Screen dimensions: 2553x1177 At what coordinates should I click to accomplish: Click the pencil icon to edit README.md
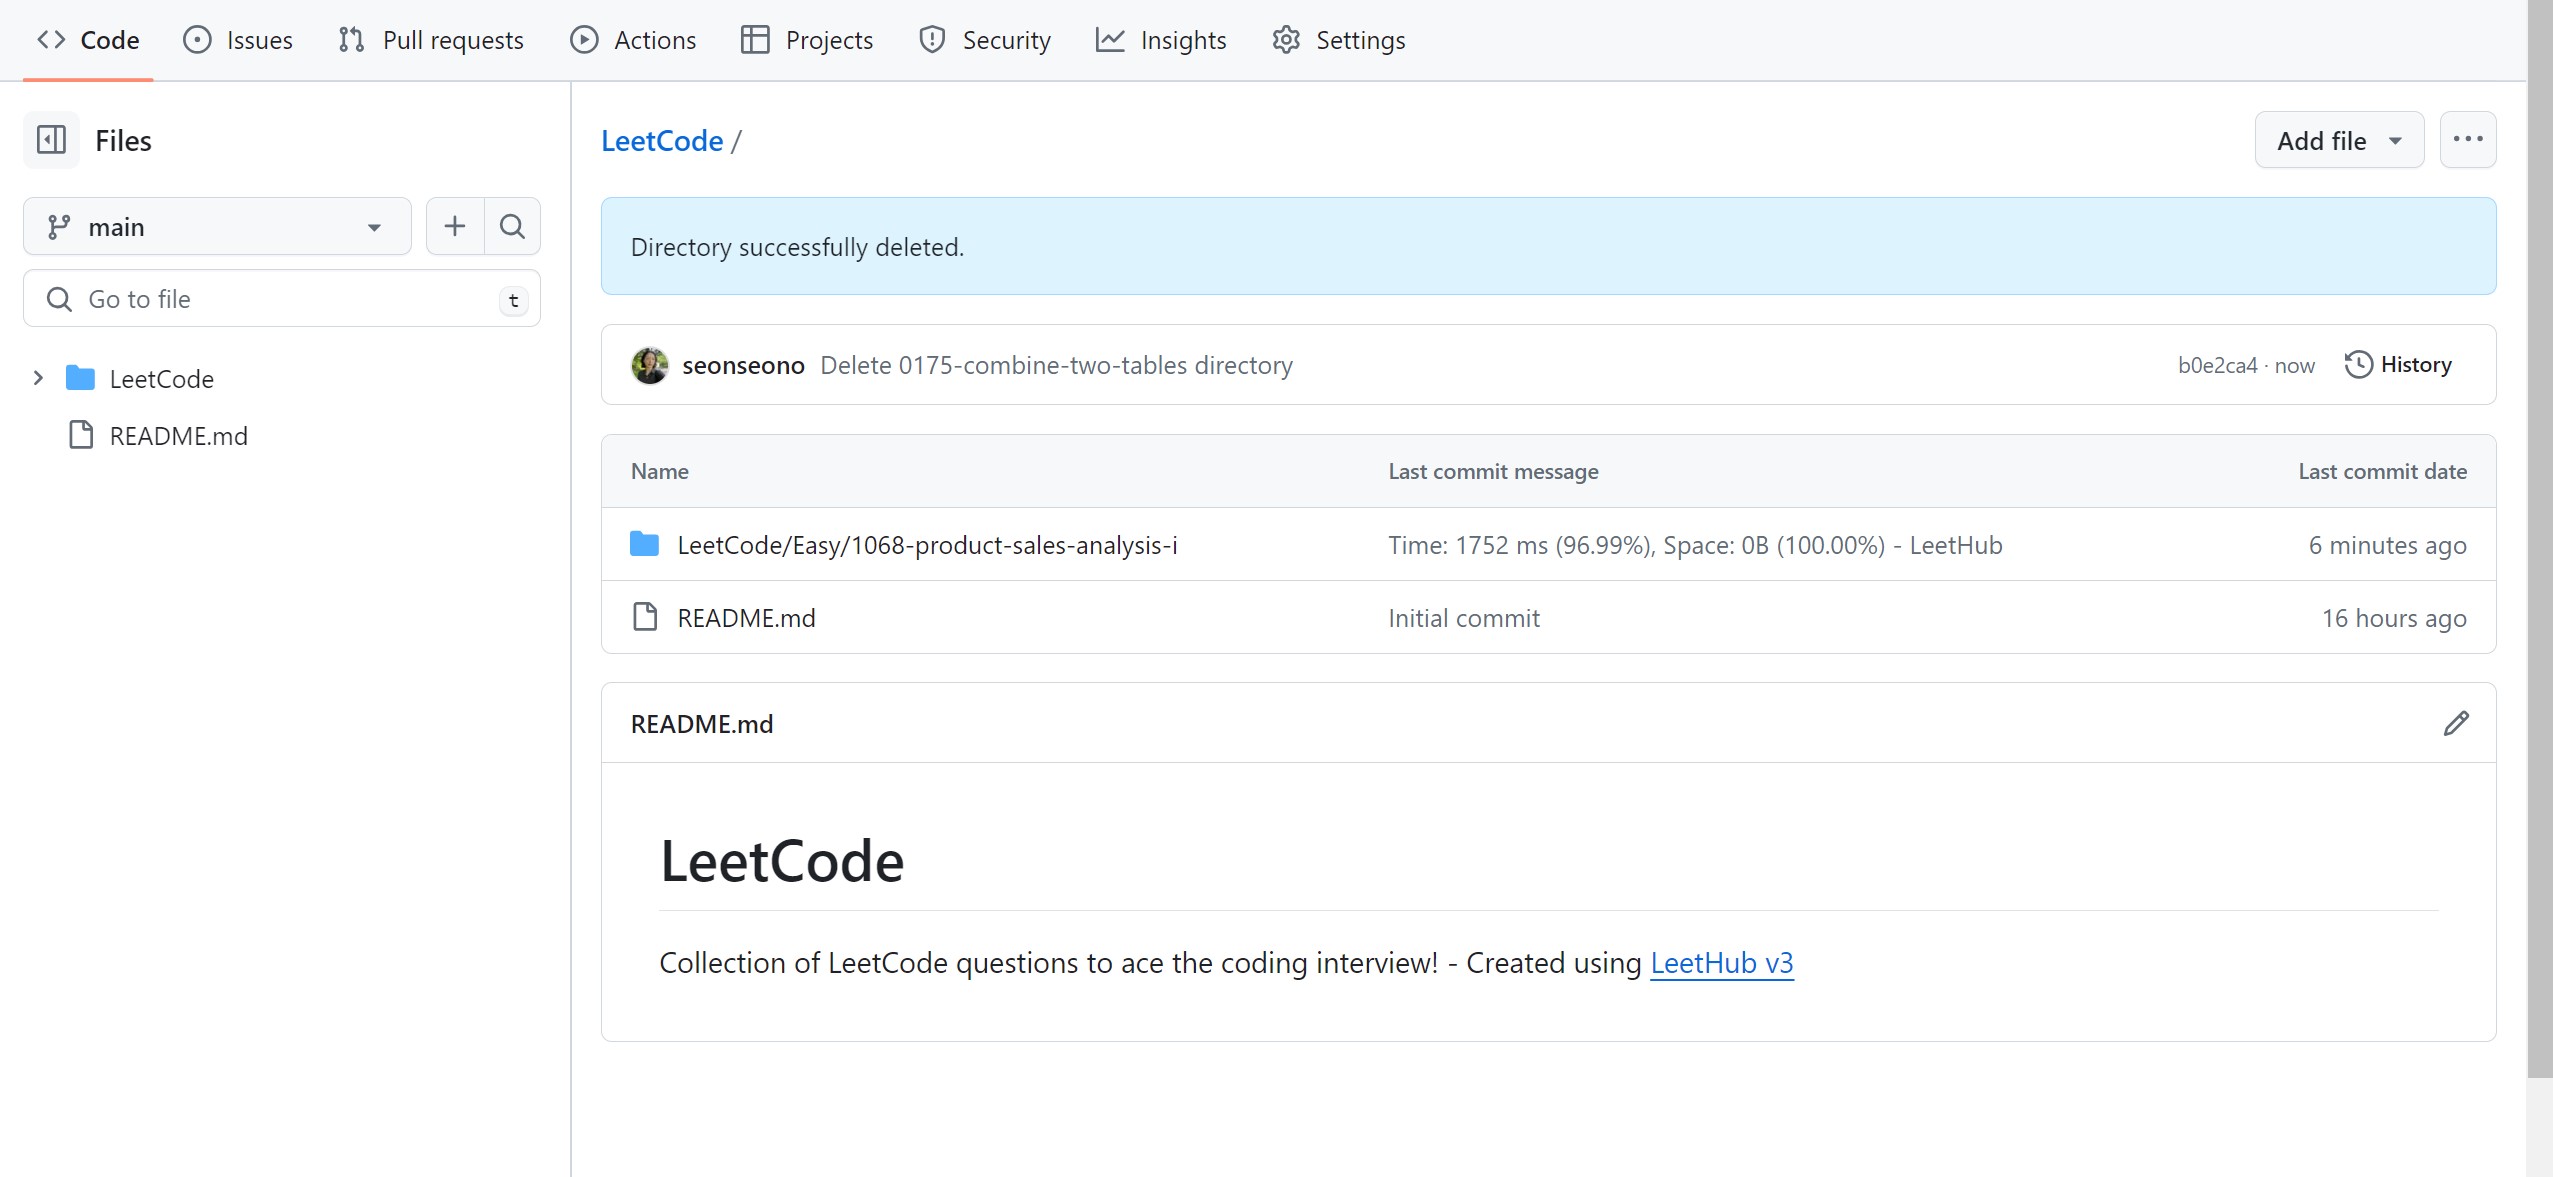click(2455, 723)
